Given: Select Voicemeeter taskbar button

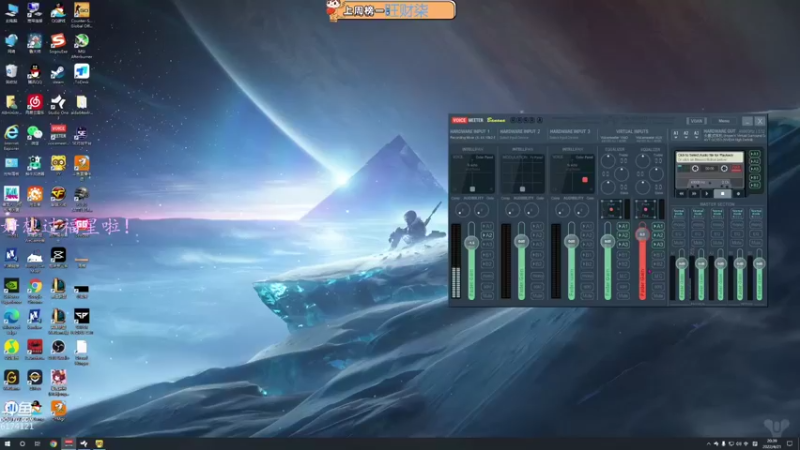Looking at the screenshot, I should (x=68, y=444).
